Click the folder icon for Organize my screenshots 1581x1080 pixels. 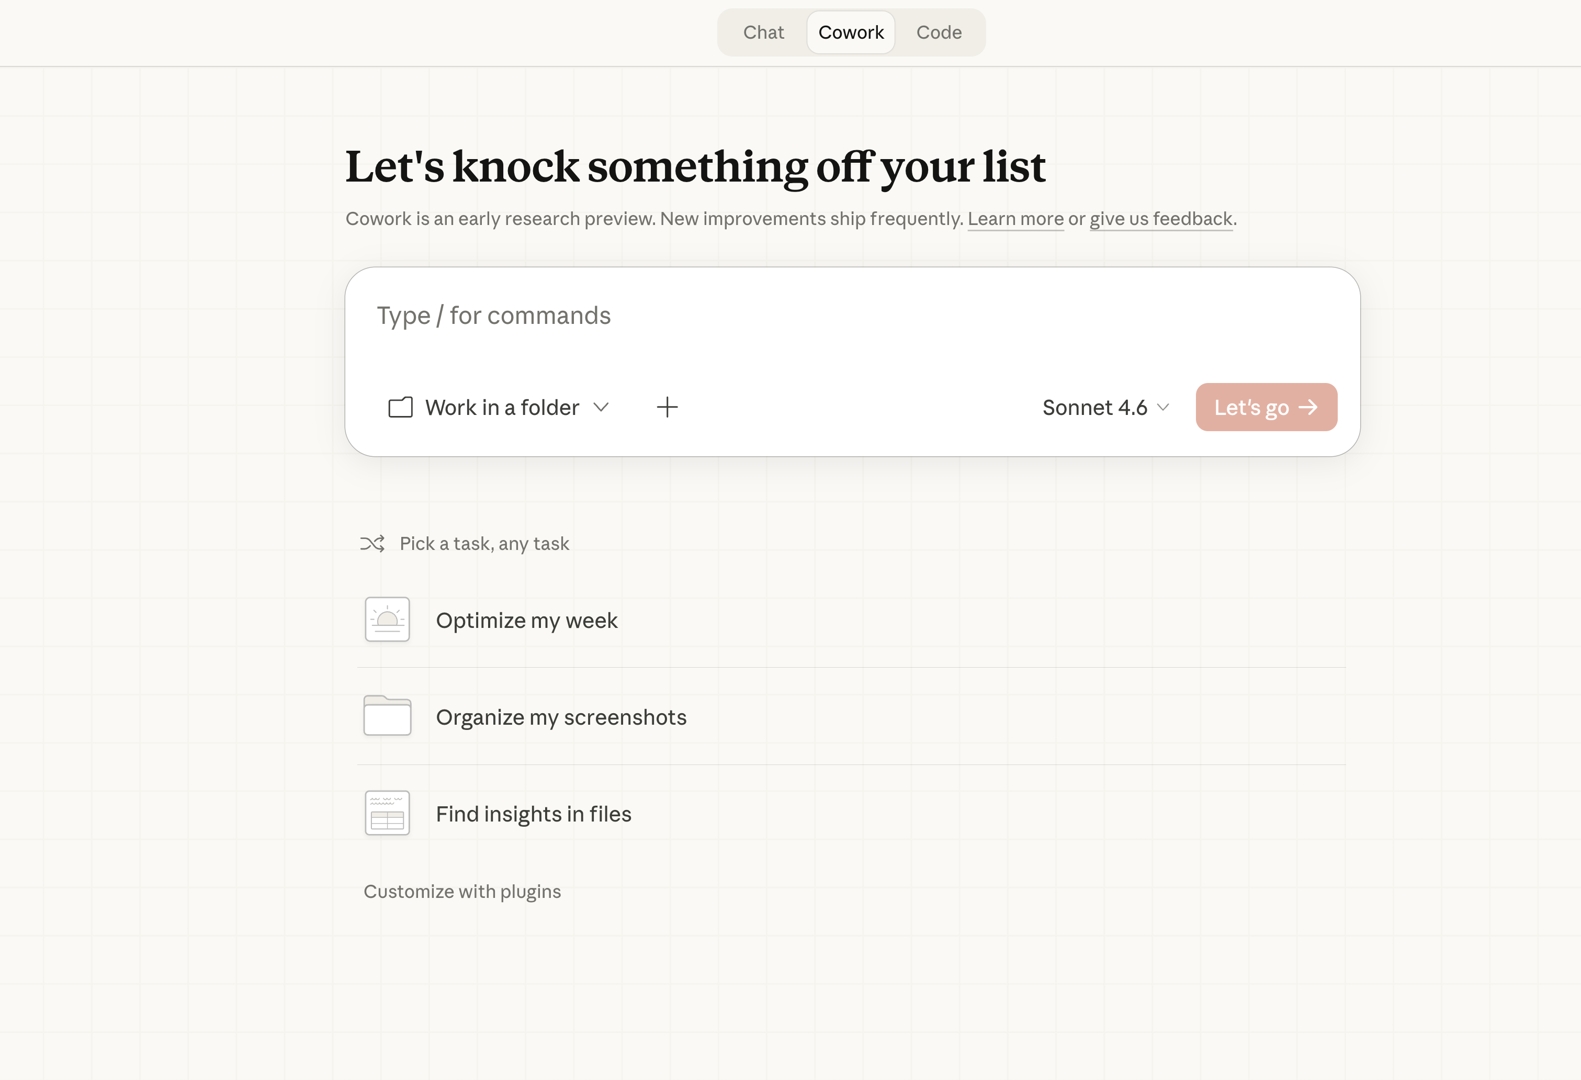(x=387, y=716)
